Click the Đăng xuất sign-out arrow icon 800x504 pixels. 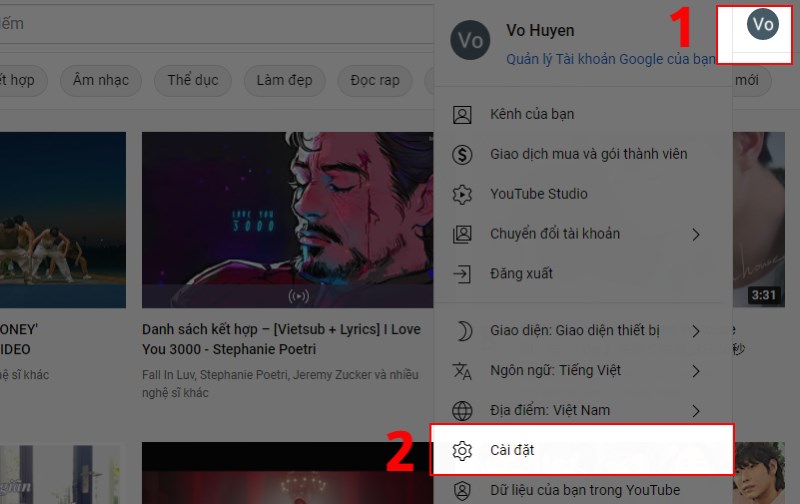point(462,274)
